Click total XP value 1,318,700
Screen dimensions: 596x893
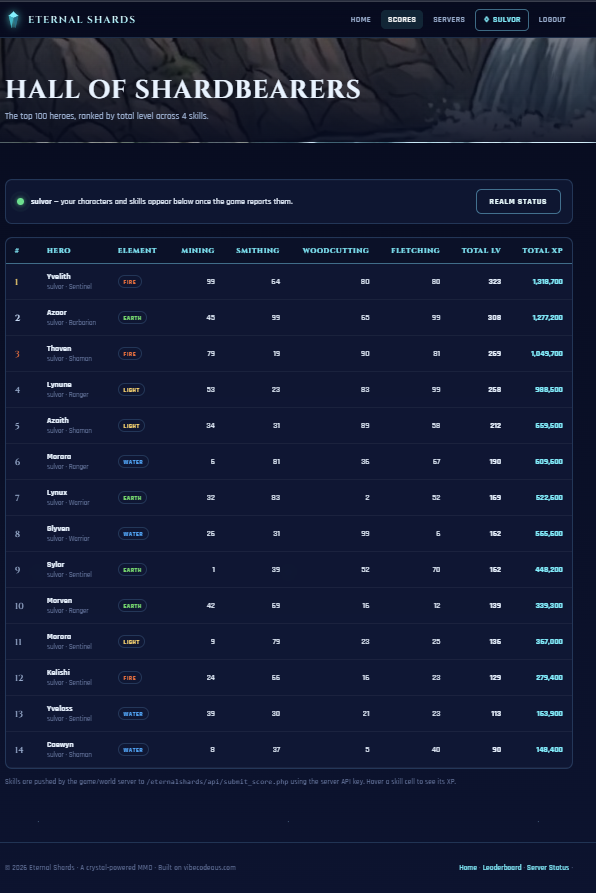pyautogui.click(x=548, y=282)
